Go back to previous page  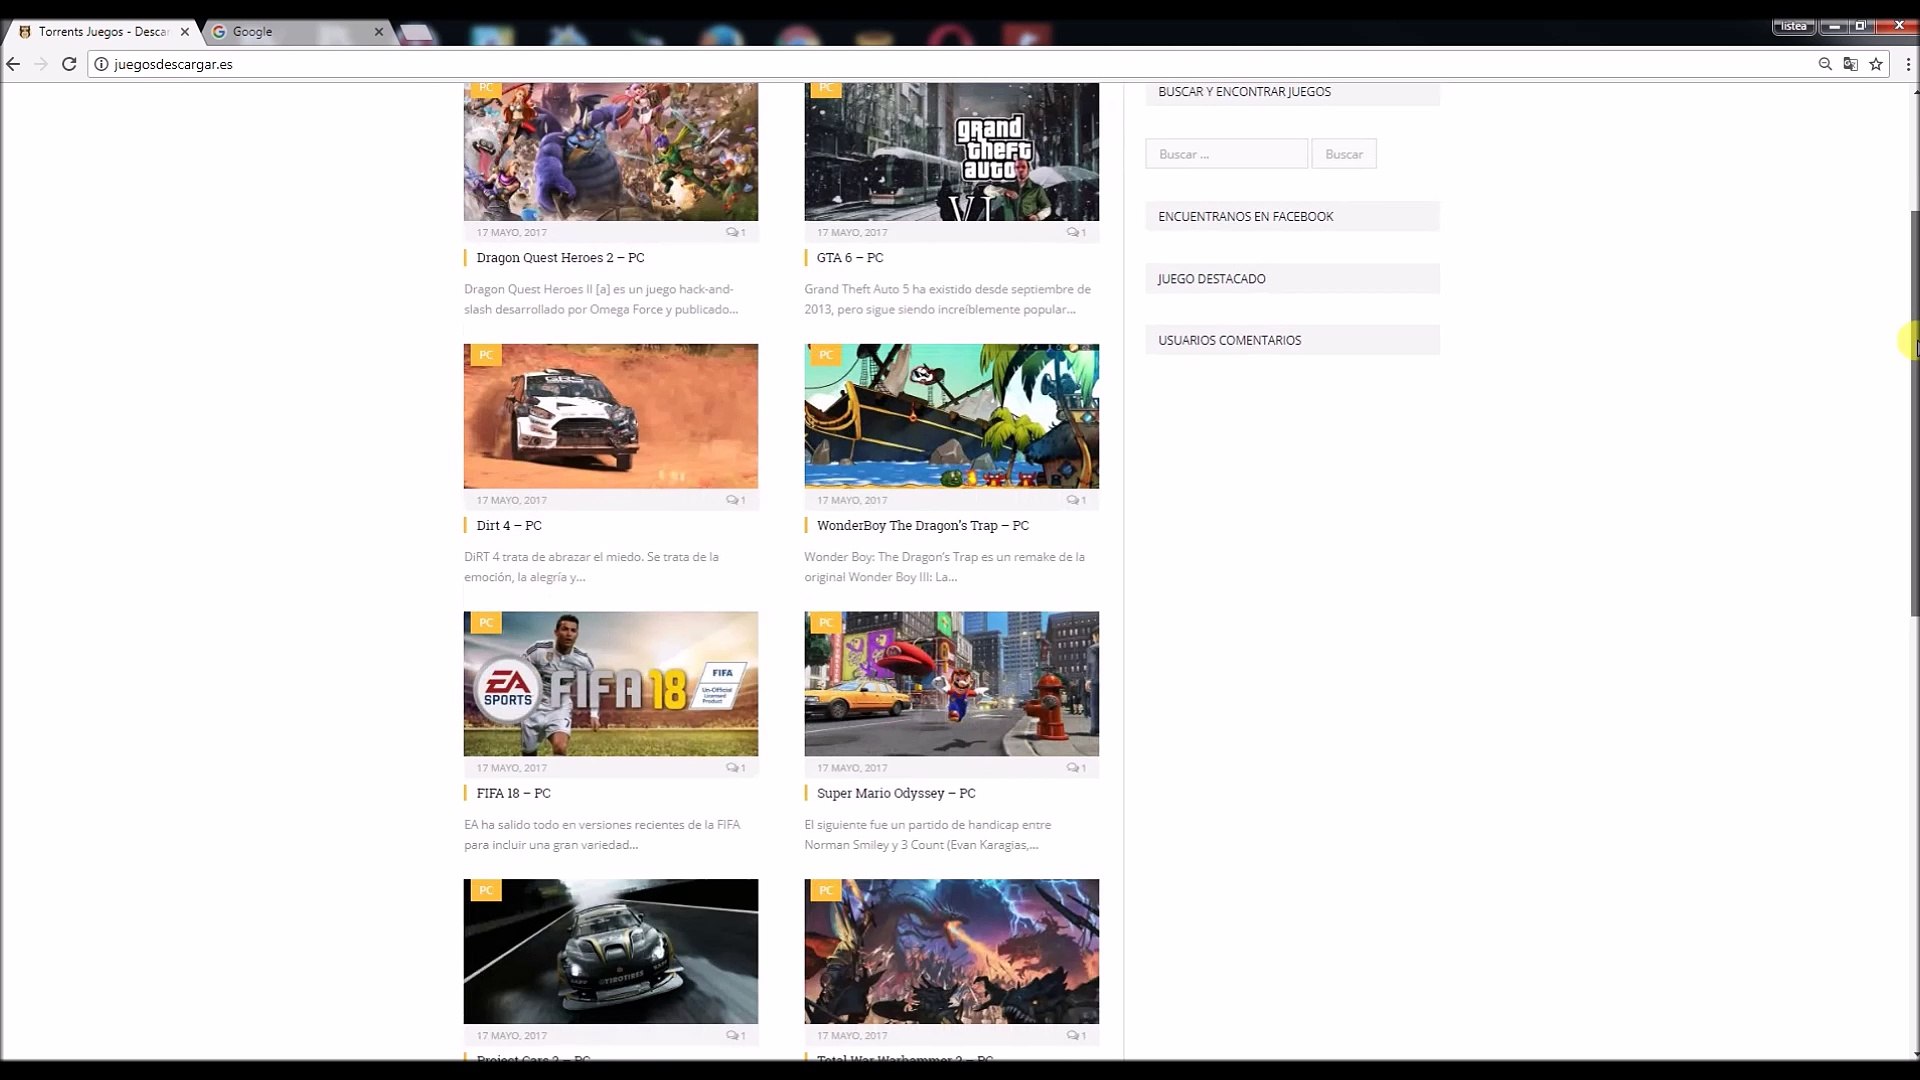[13, 64]
